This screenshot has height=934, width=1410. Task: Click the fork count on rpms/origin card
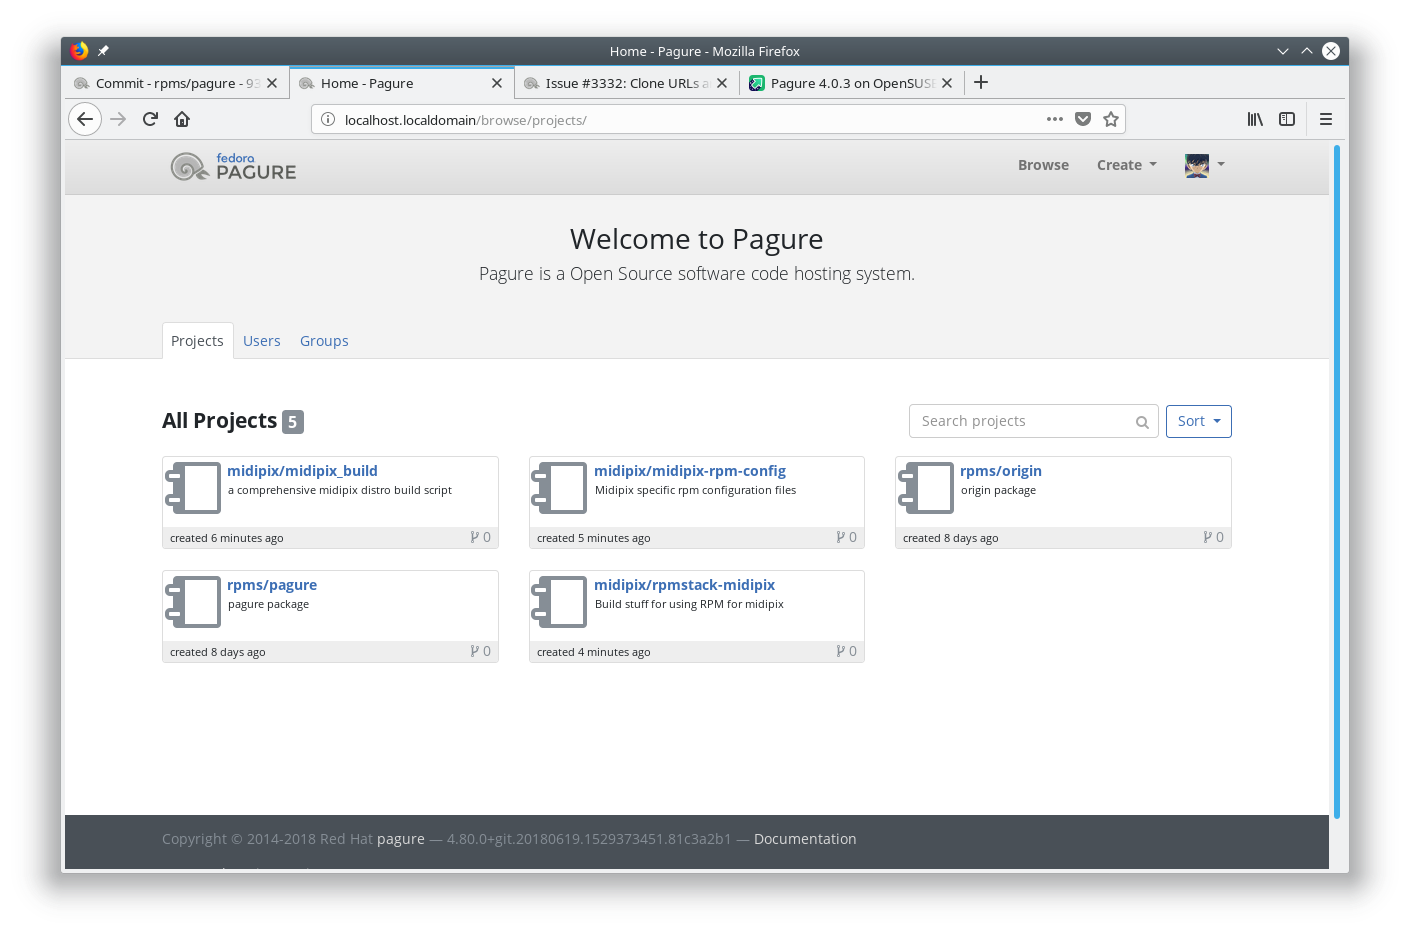(1214, 537)
